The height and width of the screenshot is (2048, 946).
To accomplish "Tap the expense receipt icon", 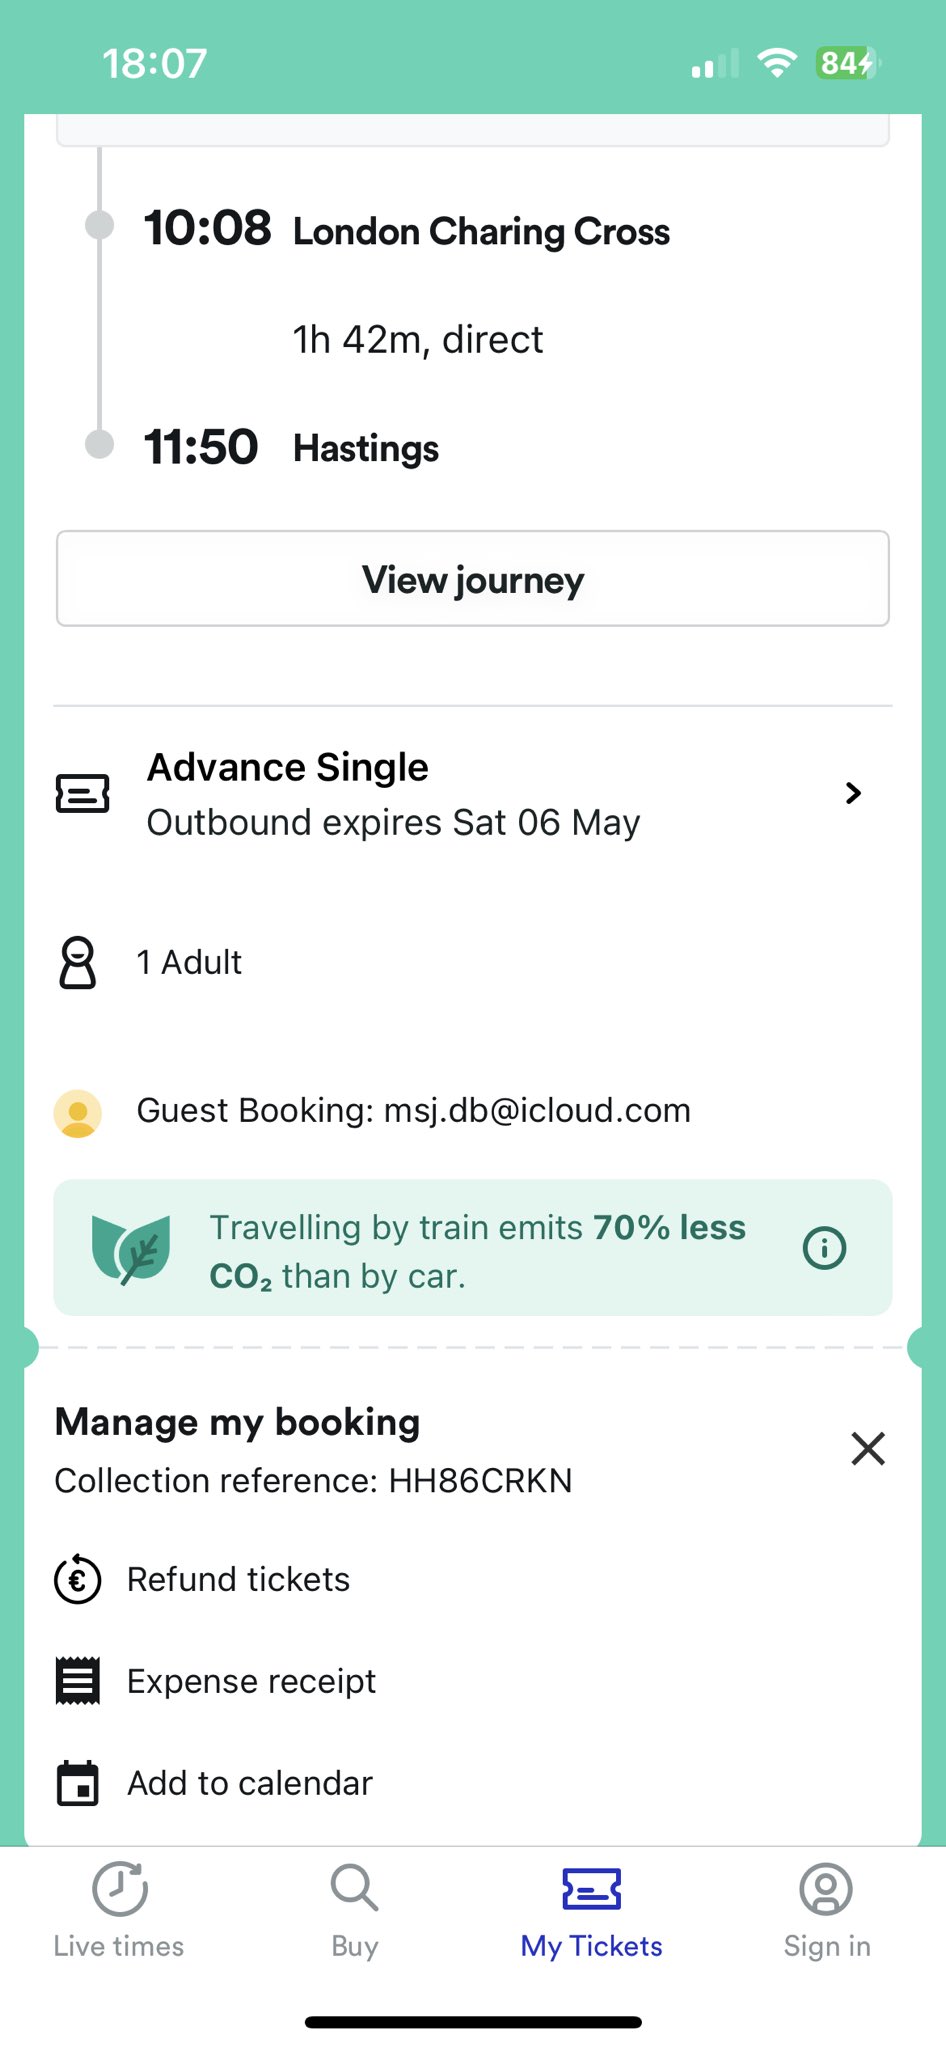I will (x=78, y=1681).
